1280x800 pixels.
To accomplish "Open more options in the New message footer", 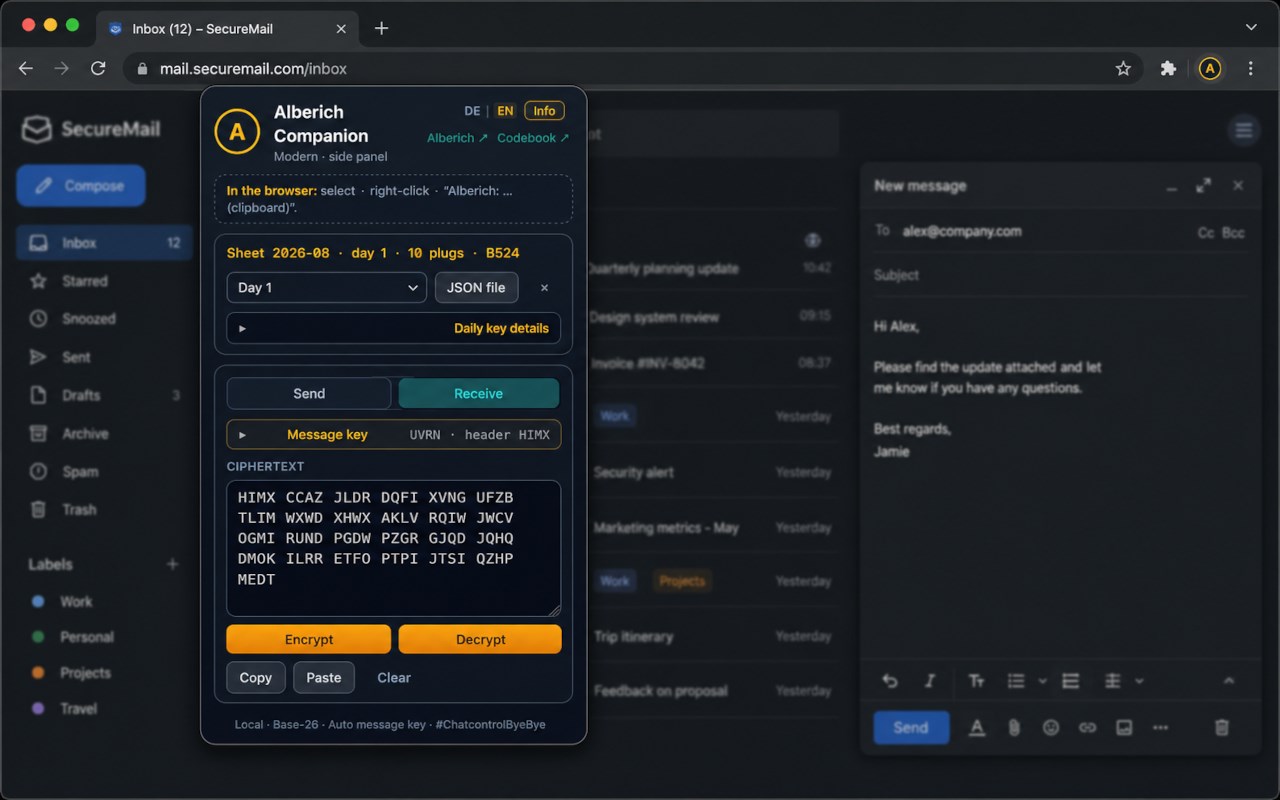I will [1160, 728].
